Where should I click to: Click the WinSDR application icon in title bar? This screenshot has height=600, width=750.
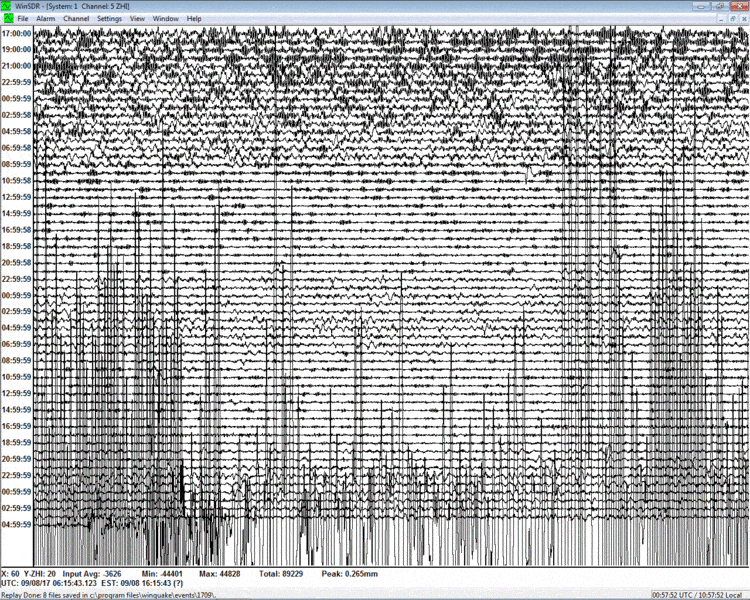[7, 6]
